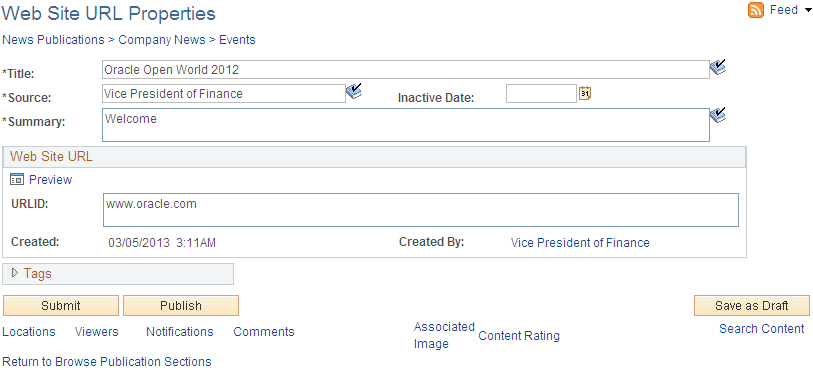
Task: Click the Submit button
Action: click(x=61, y=306)
